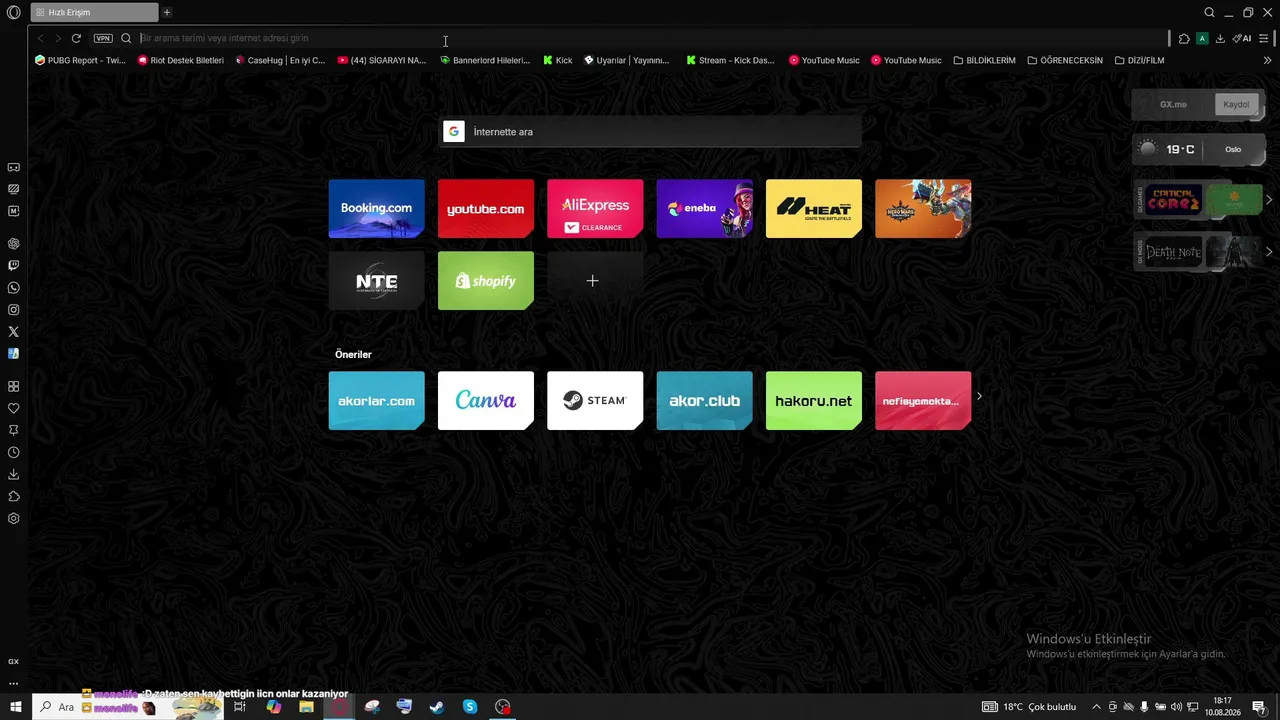The width and height of the screenshot is (1280, 720).
Task: Open Downloads icon in the sidebar
Action: (x=14, y=474)
